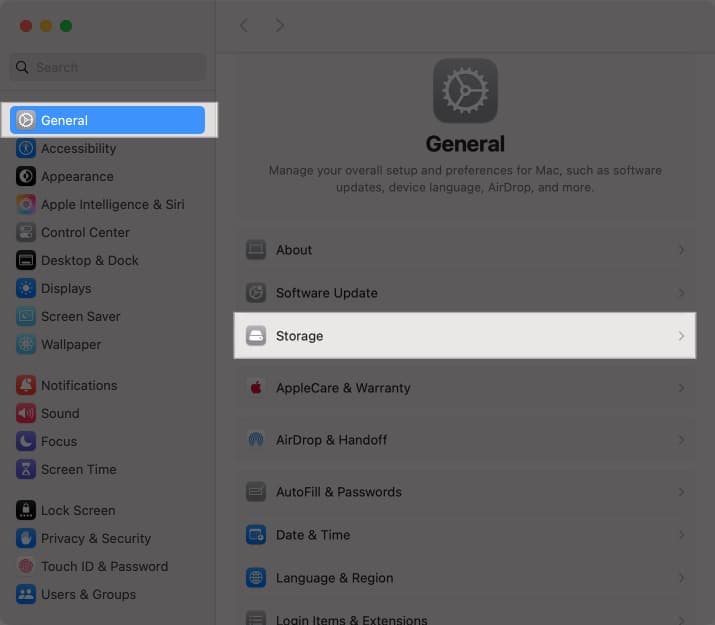Open the Lock Screen icon
The height and width of the screenshot is (625, 715).
click(x=26, y=510)
